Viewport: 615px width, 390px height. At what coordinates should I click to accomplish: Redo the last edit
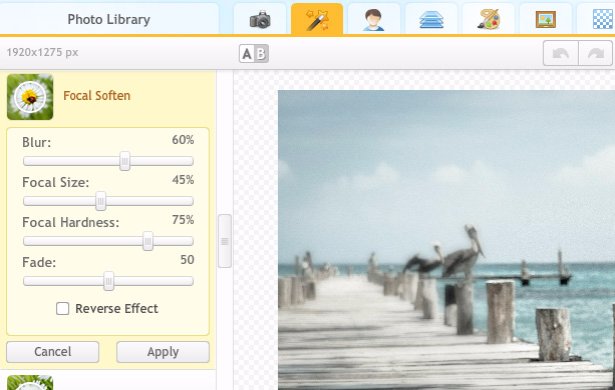pos(595,53)
